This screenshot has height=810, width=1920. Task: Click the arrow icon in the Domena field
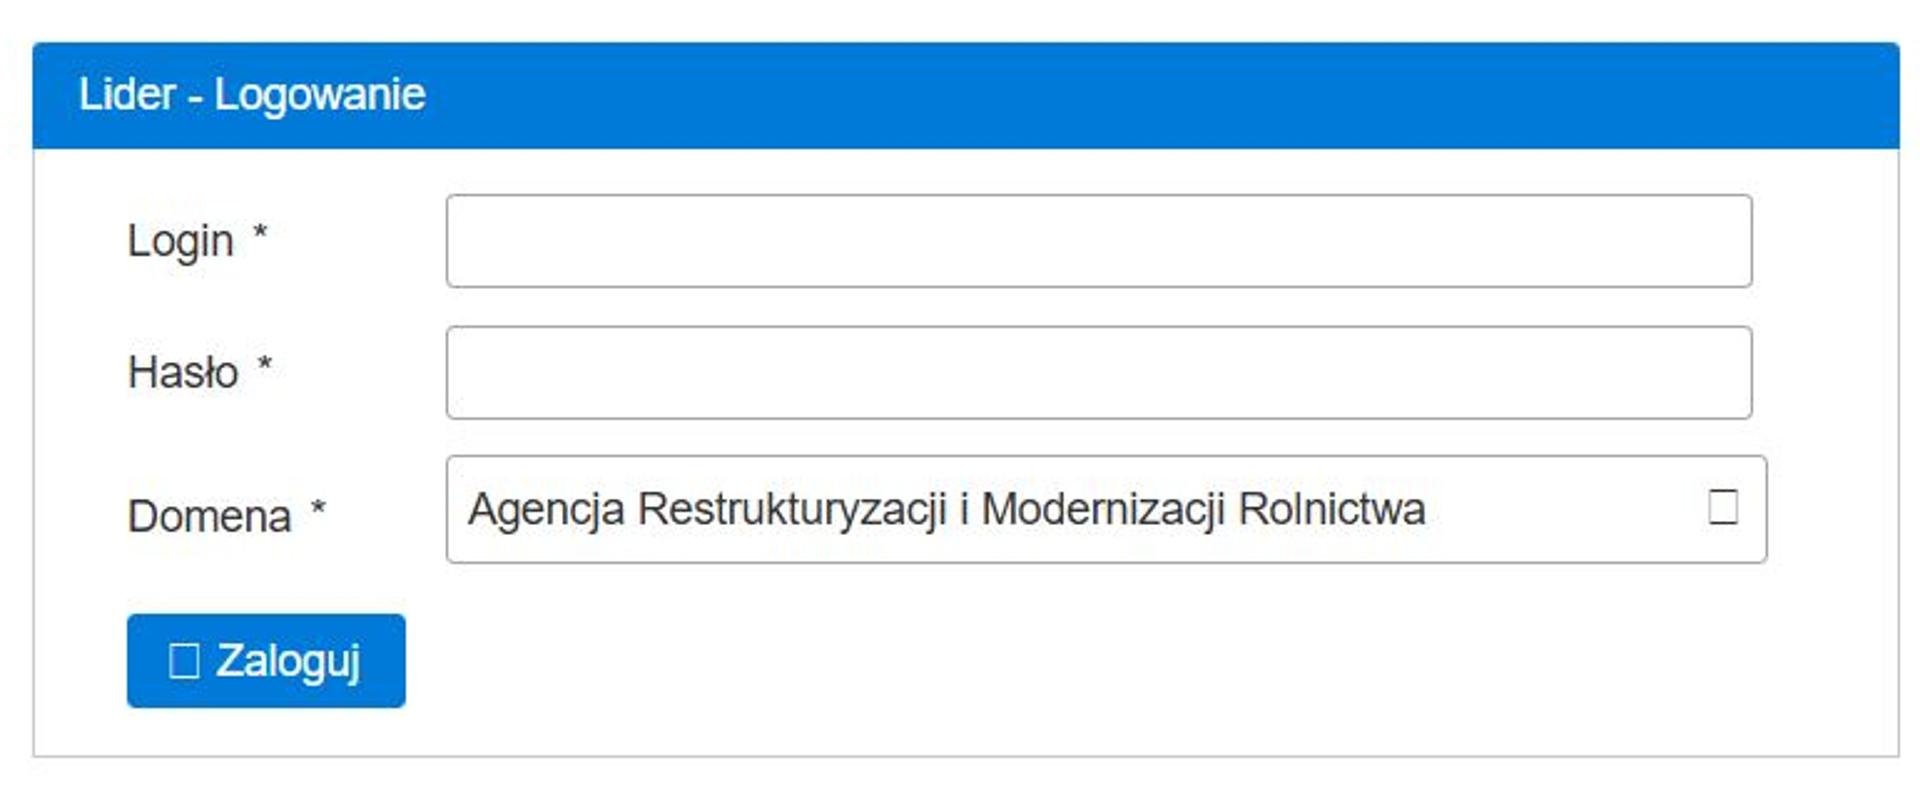1722,507
